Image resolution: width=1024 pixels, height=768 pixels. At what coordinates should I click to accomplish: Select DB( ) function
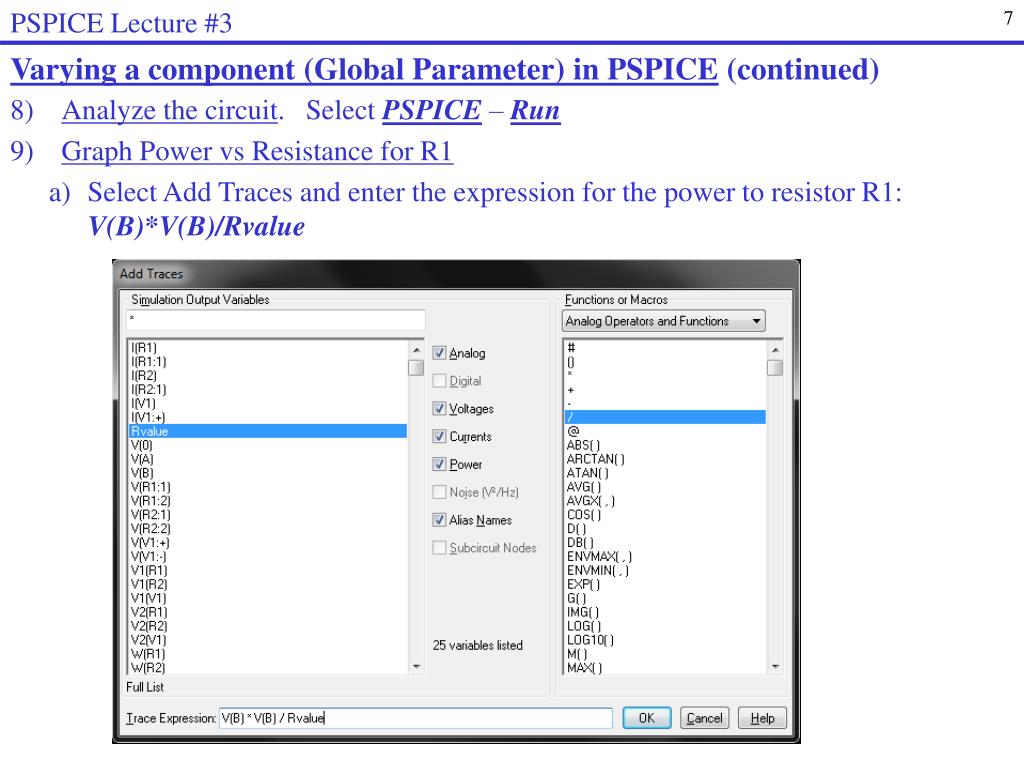click(581, 543)
